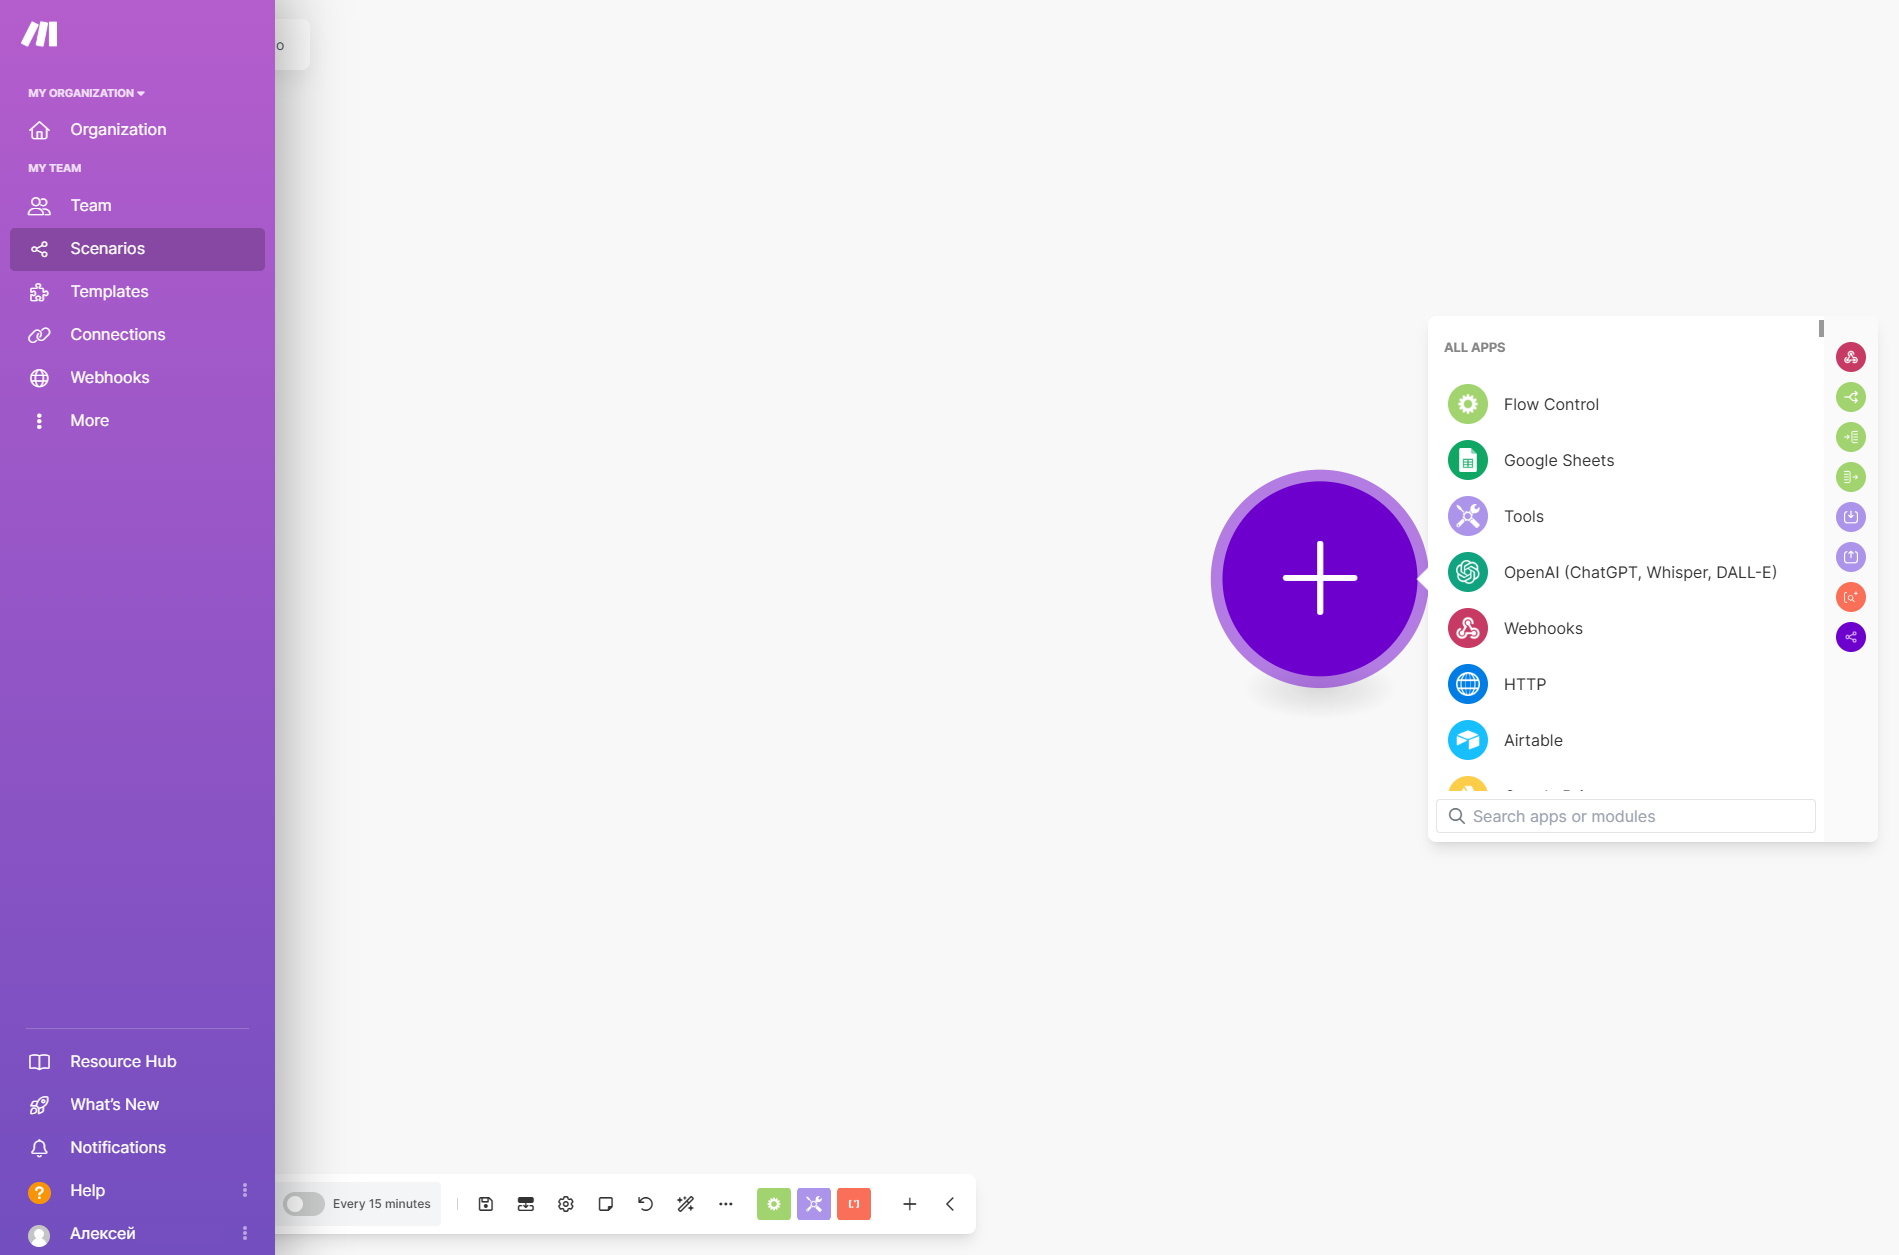The image size is (1899, 1255).
Task: Click the purple Tools toolbar icon
Action: click(x=814, y=1204)
